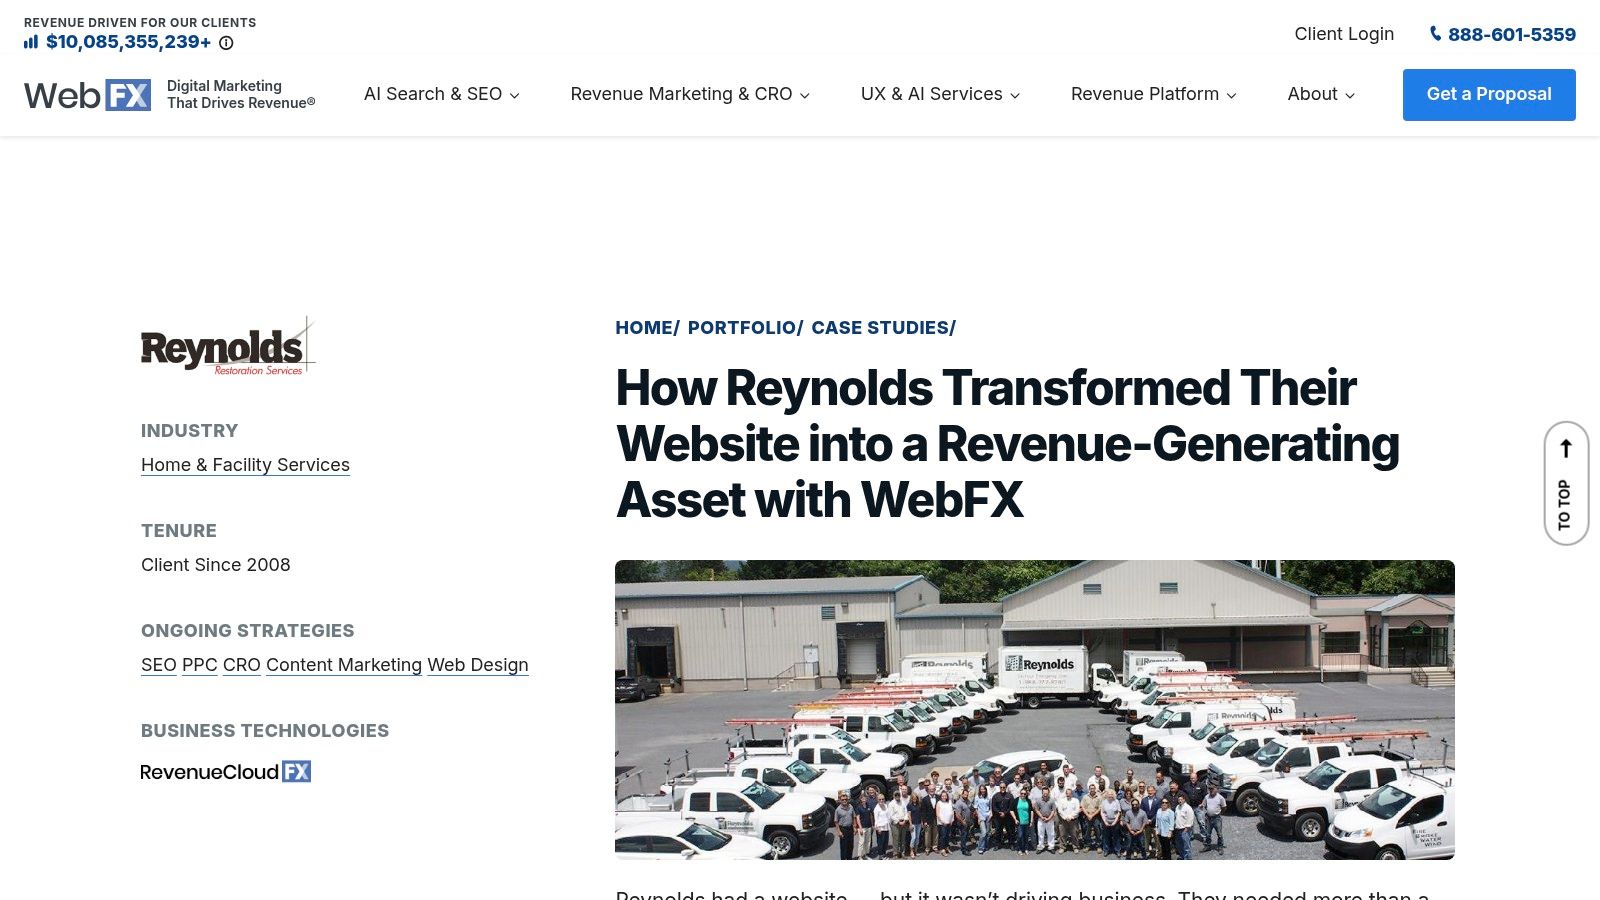Click the 'Client Since 2008' text
This screenshot has width=1600, height=900.
point(216,565)
